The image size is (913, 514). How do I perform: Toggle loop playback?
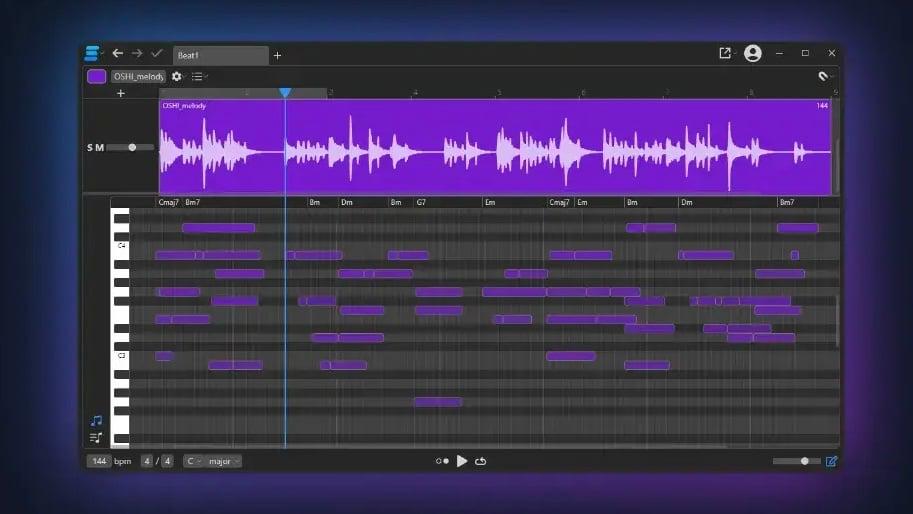click(480, 461)
